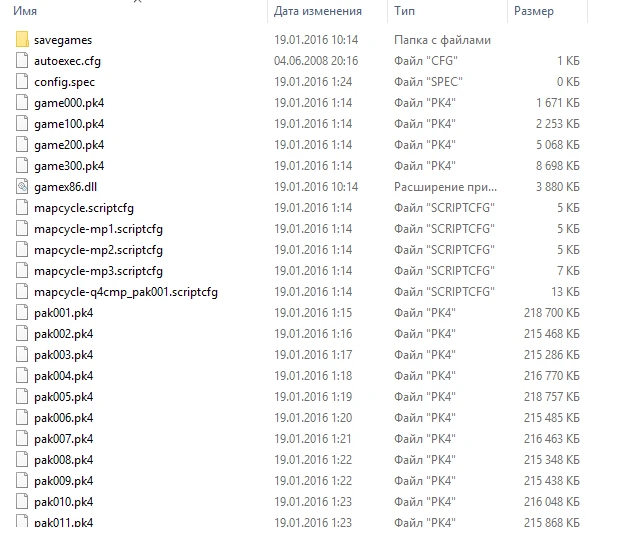The image size is (628, 539).
Task: Select the autoexec.cfg file name
Action: point(67,61)
